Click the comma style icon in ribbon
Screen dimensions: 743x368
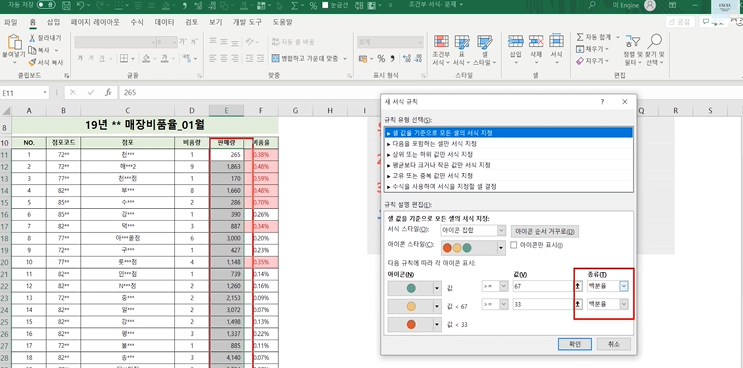point(392,59)
